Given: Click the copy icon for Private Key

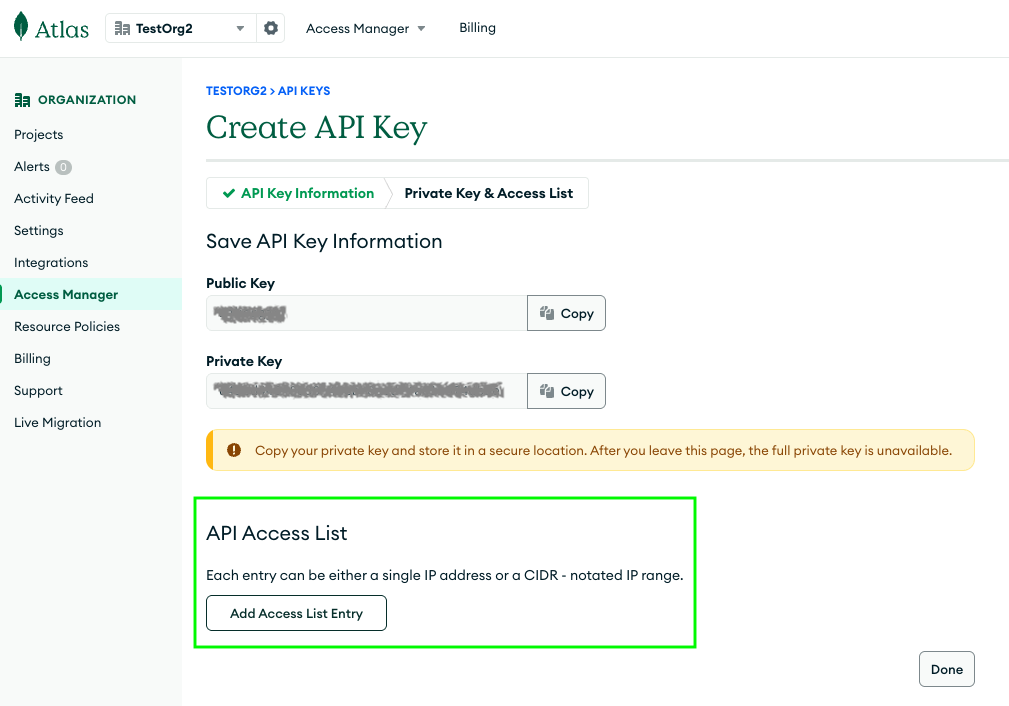Looking at the screenshot, I should (547, 391).
